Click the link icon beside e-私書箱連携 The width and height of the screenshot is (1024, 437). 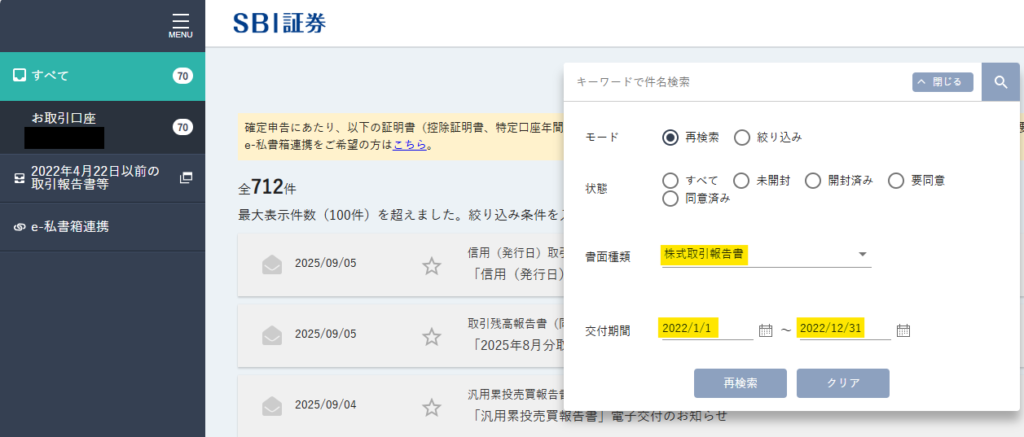click(x=20, y=227)
